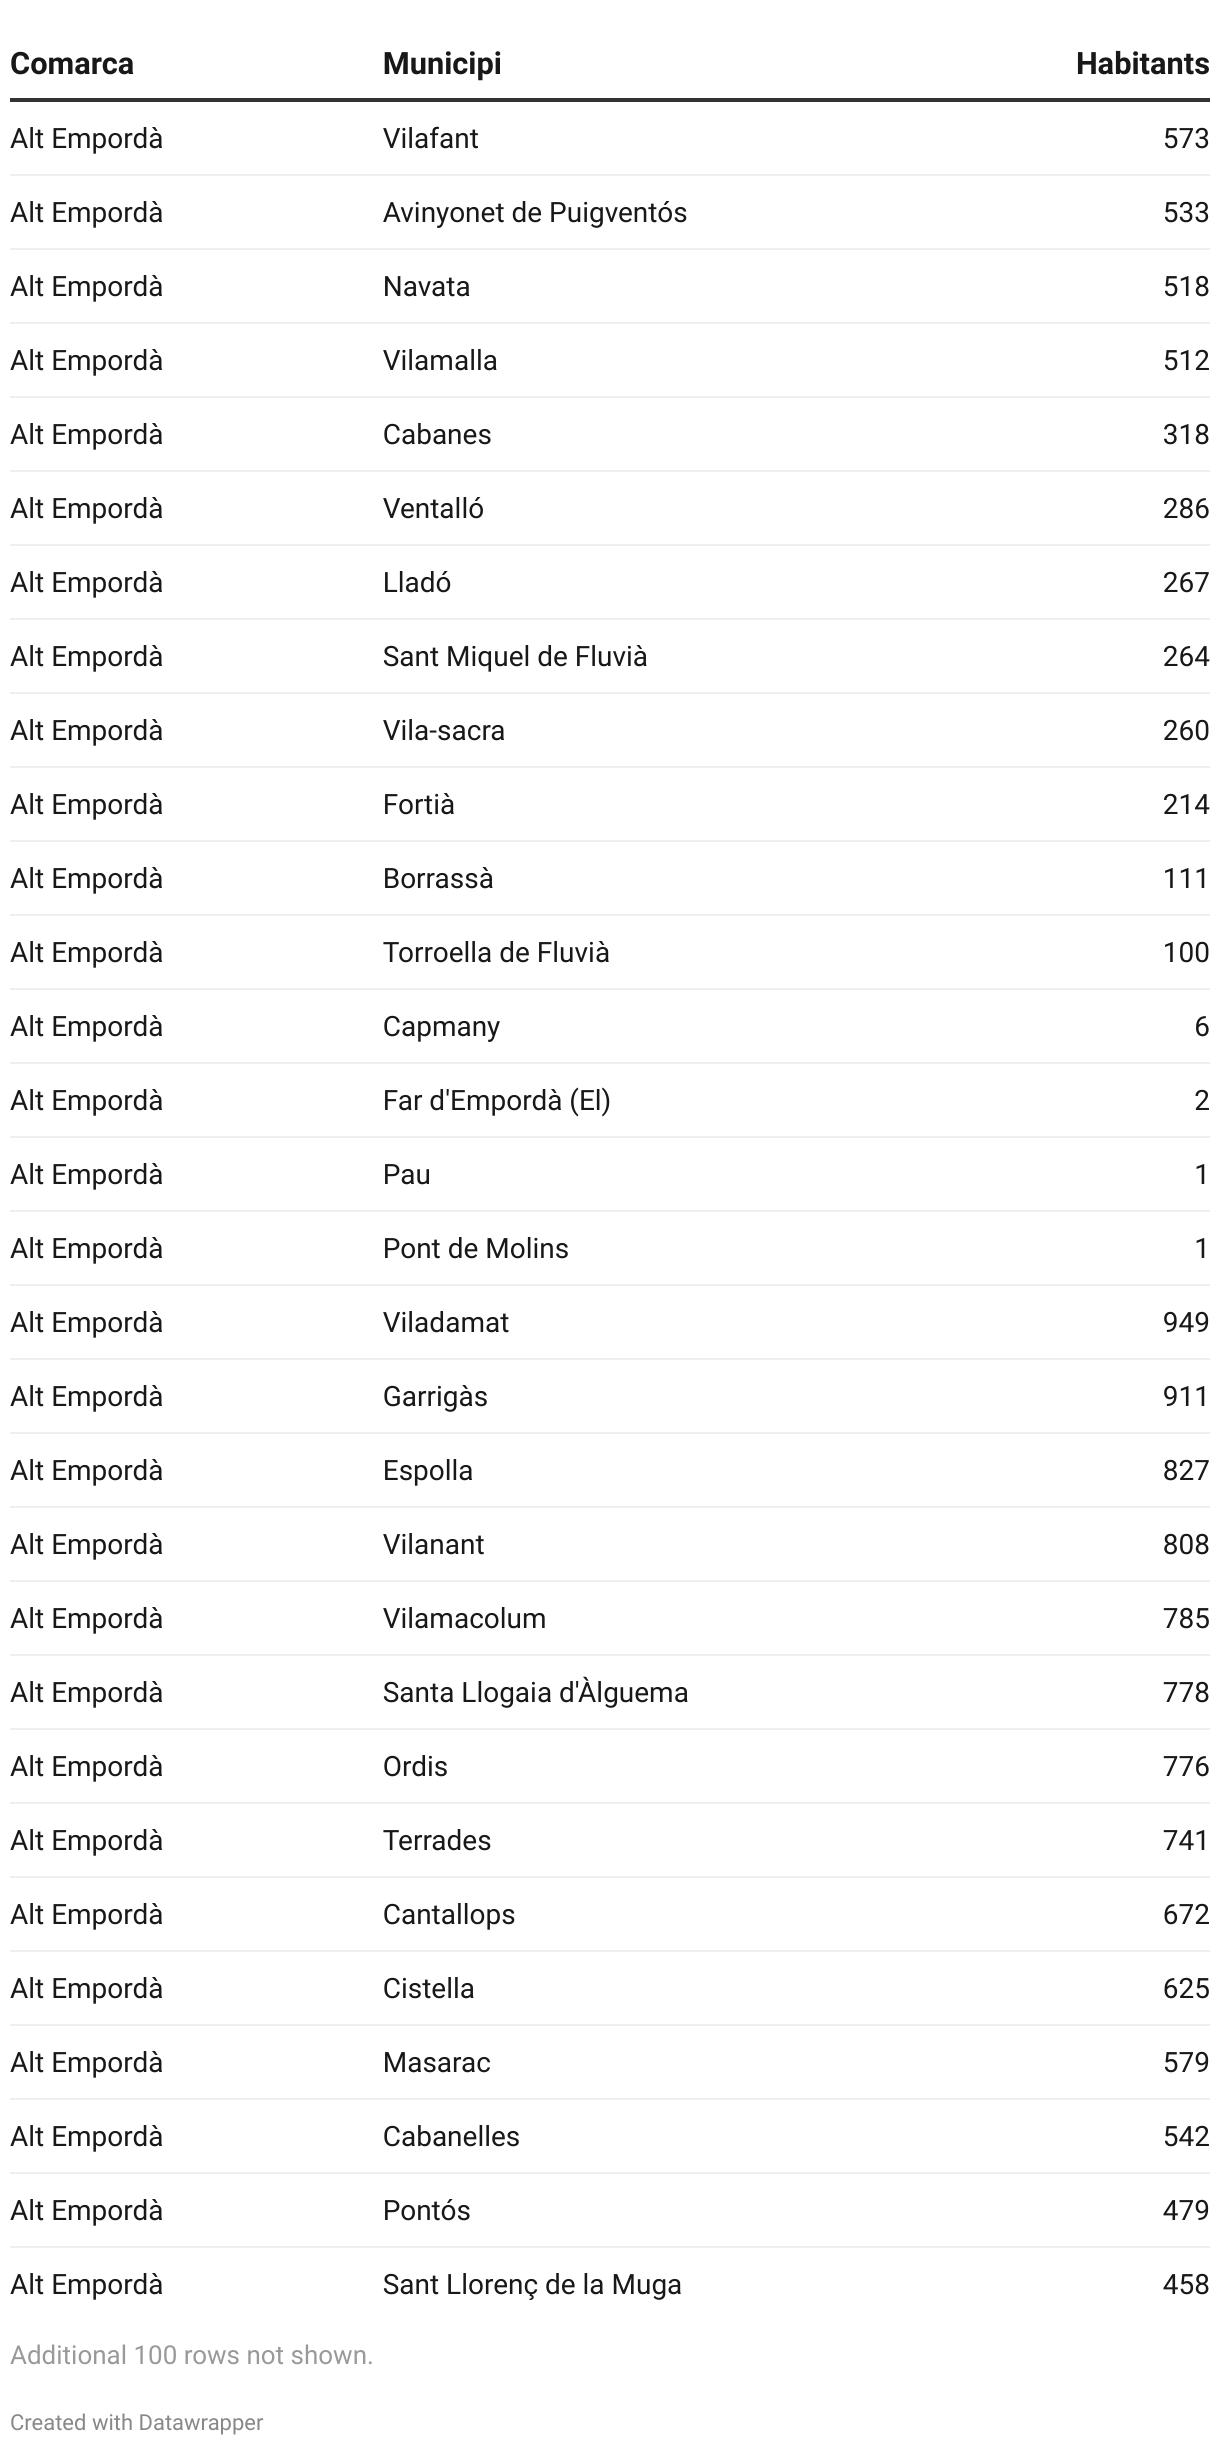Click the Pont de Molins row name
Image resolution: width=1220 pixels, height=2446 pixels.
(475, 1248)
